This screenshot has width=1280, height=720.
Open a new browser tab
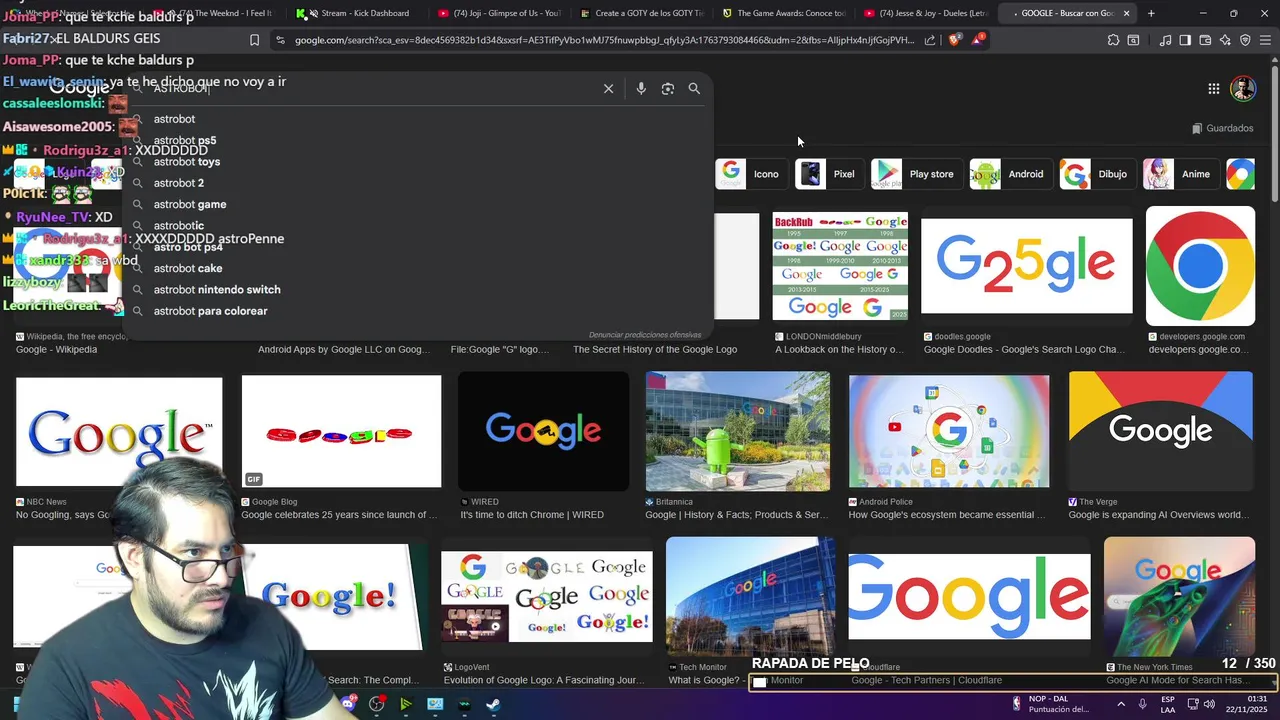(x=1151, y=13)
